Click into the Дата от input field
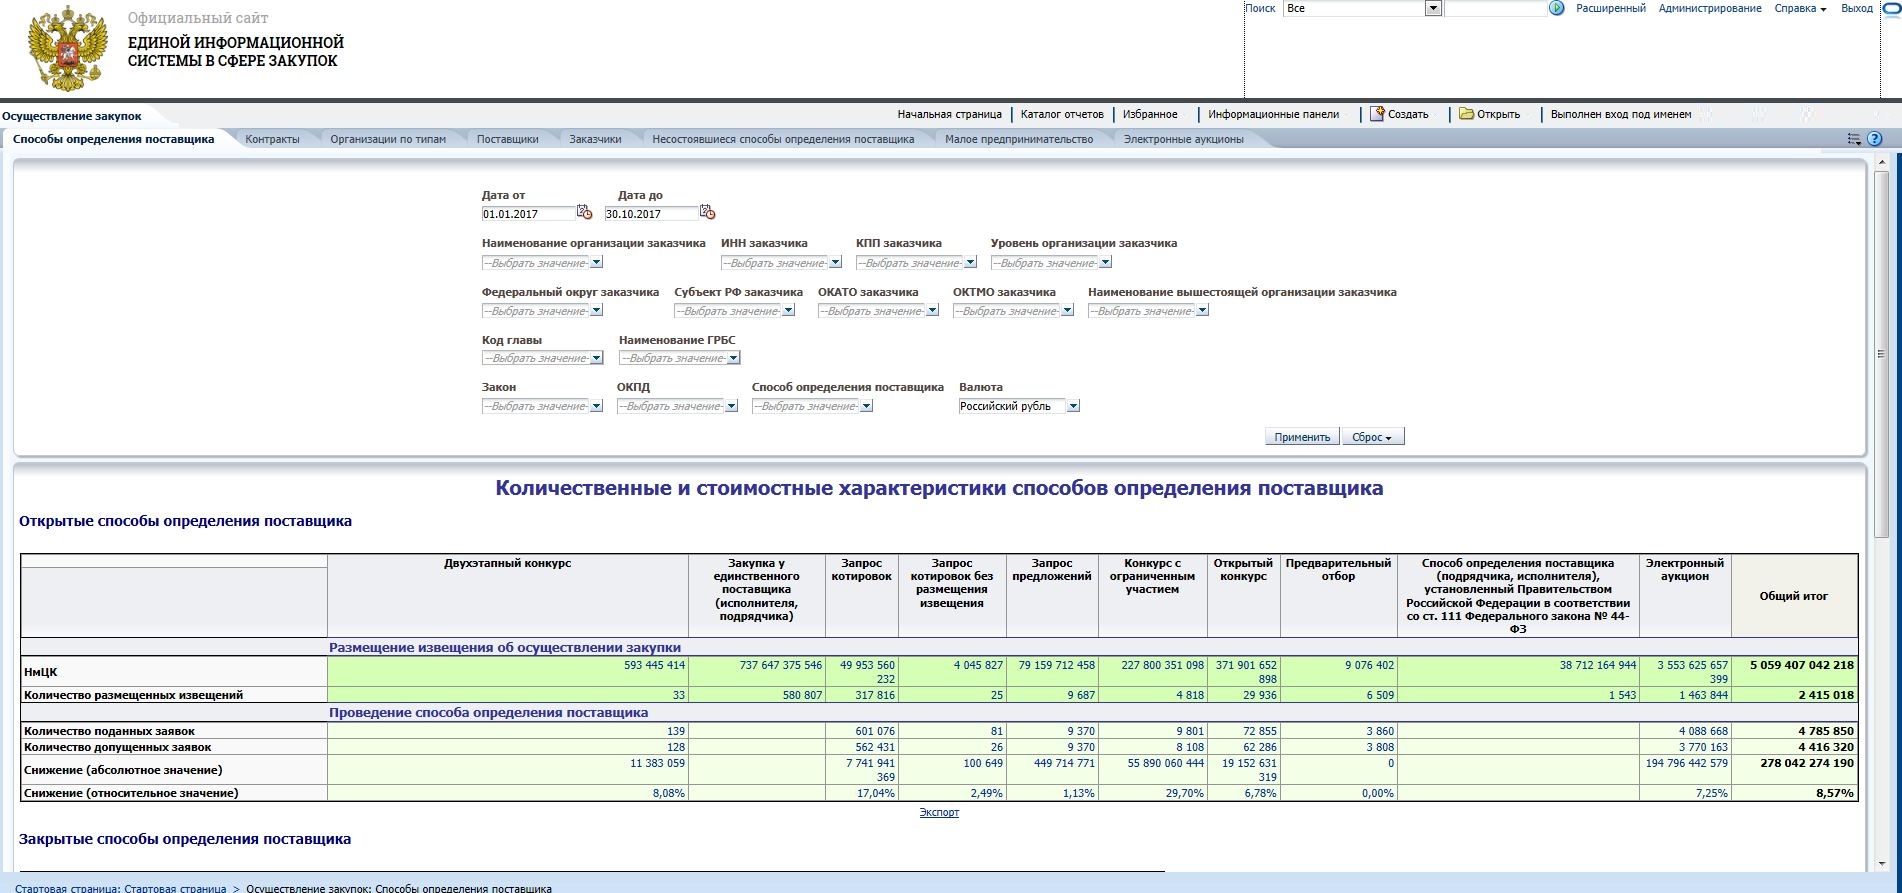The image size is (1902, 893). (527, 214)
